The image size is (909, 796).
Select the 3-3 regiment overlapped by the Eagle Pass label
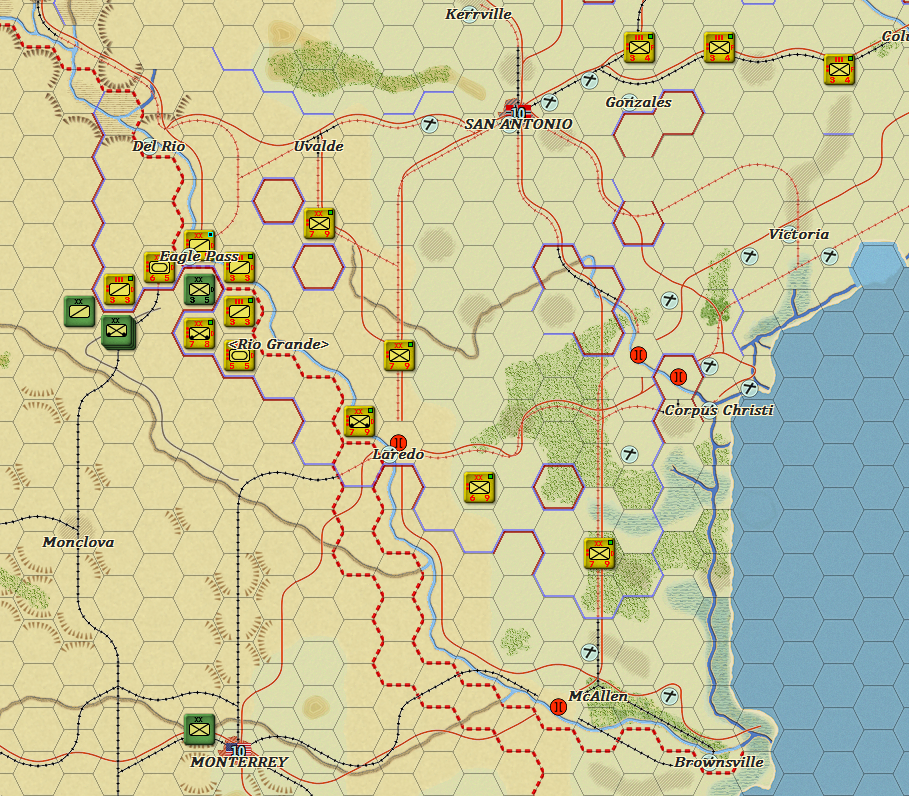[239, 268]
